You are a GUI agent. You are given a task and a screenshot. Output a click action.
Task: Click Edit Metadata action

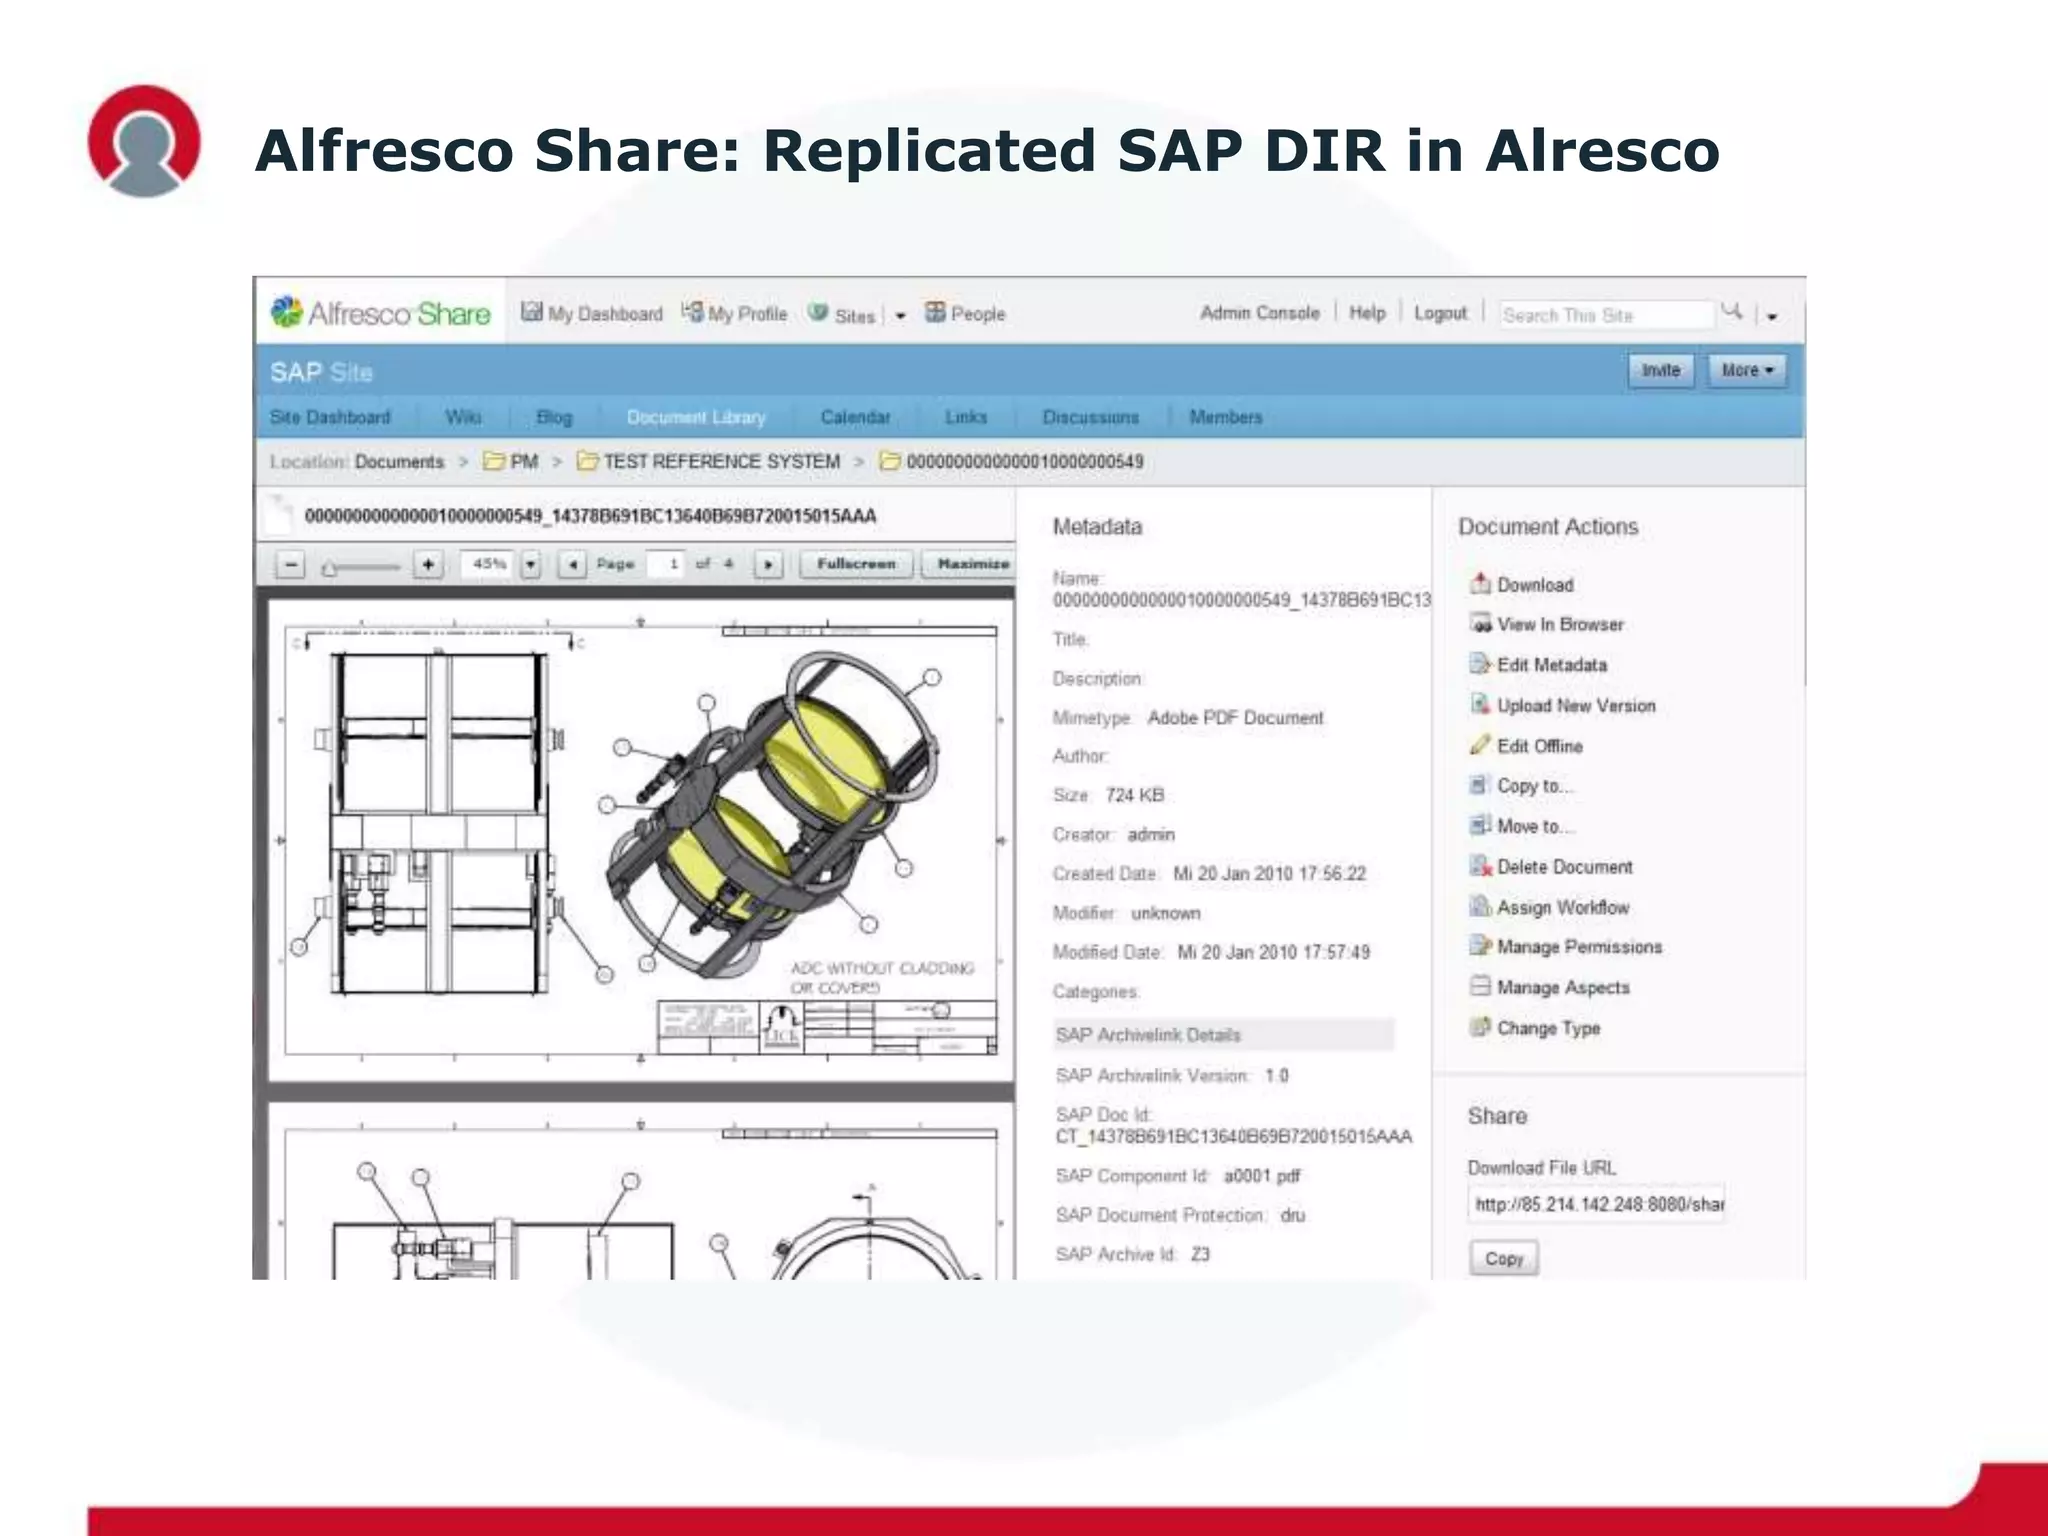tap(1539, 665)
